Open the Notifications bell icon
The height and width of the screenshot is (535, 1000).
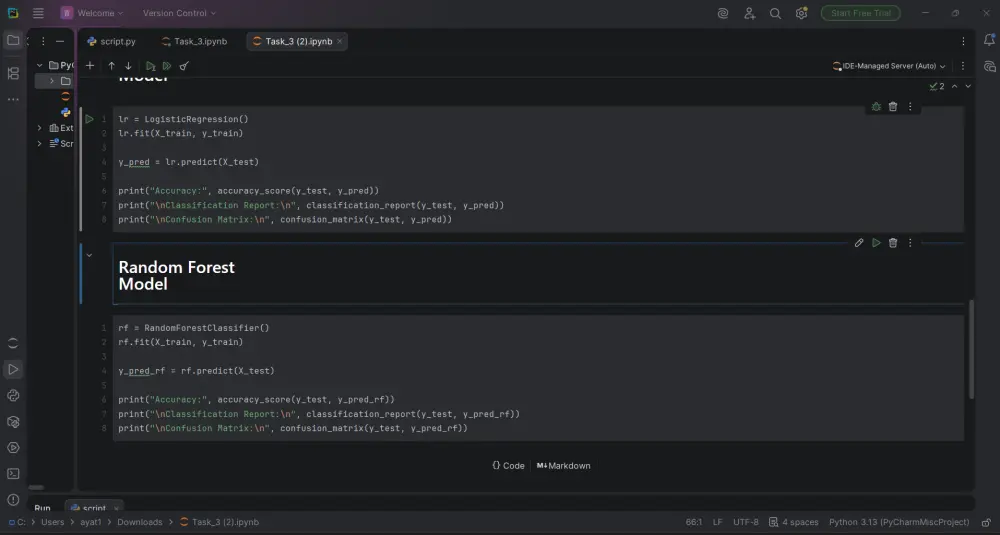[989, 40]
